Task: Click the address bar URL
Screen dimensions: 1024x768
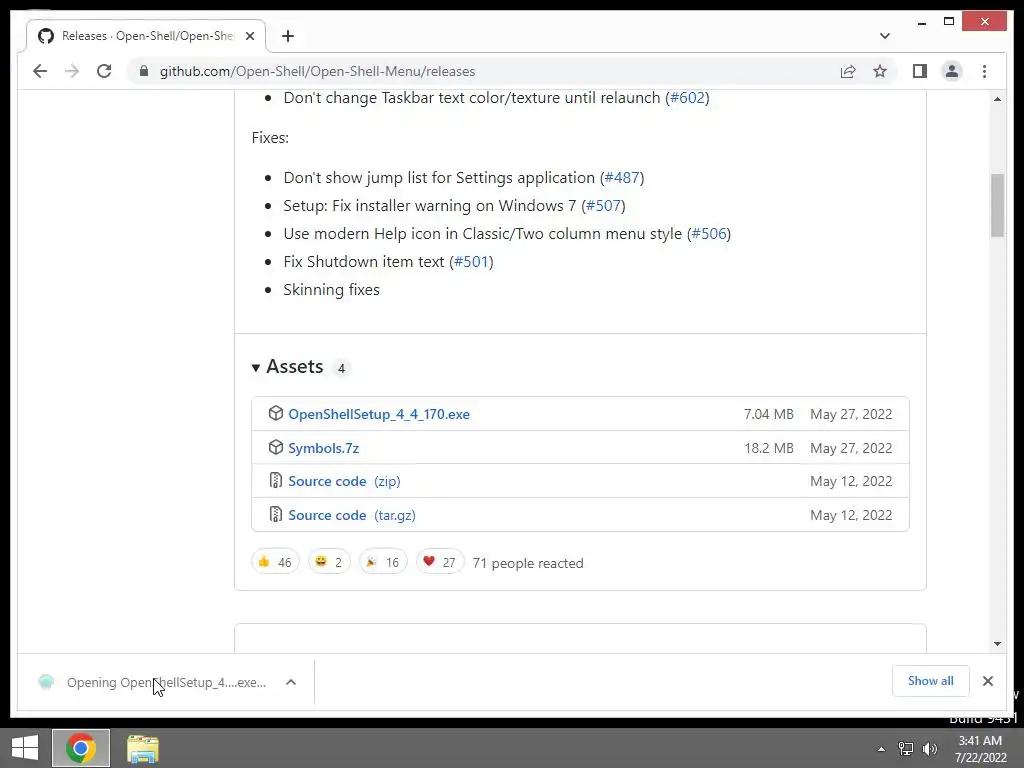Action: click(317, 71)
